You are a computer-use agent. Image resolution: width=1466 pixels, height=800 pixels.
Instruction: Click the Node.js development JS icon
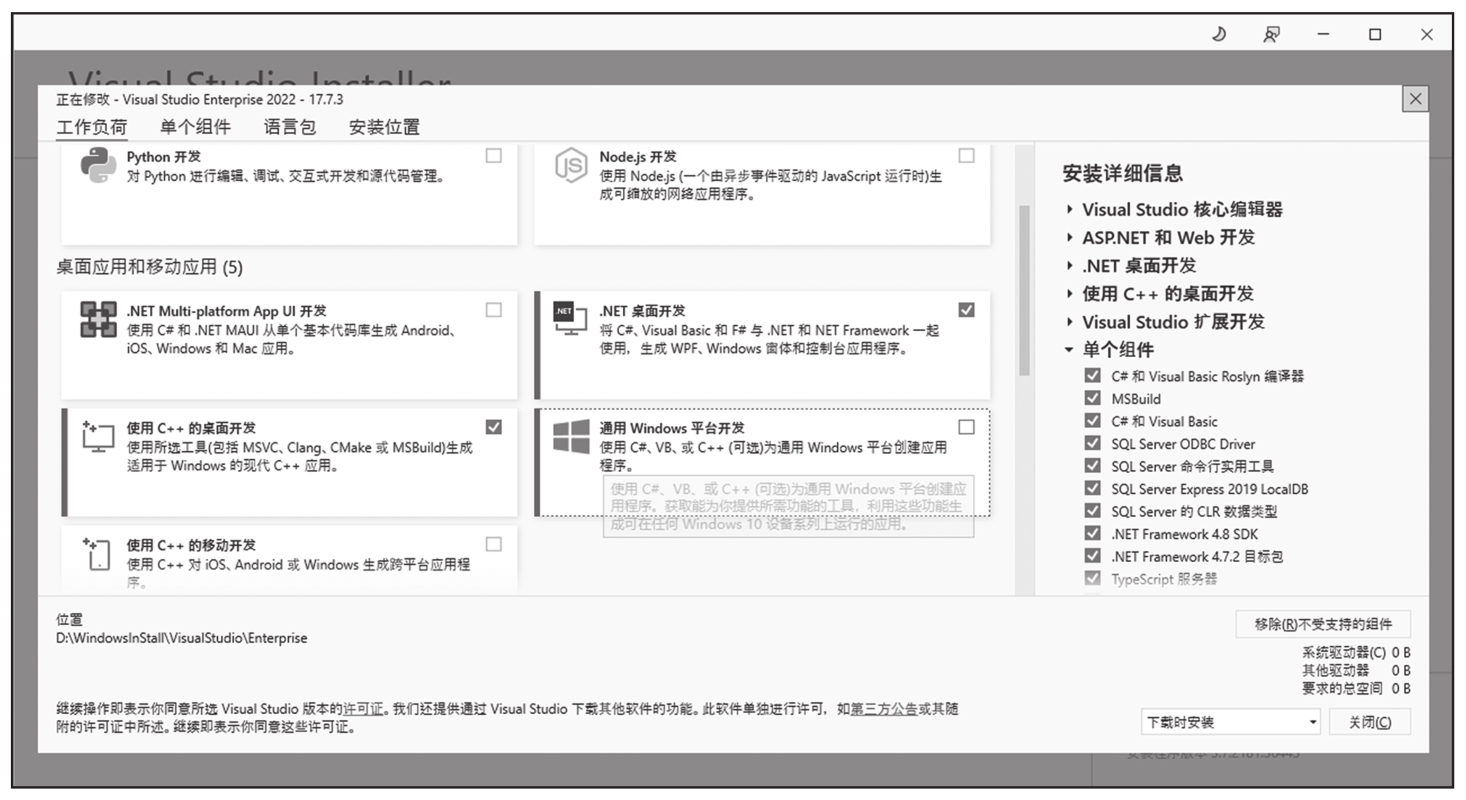click(x=571, y=166)
